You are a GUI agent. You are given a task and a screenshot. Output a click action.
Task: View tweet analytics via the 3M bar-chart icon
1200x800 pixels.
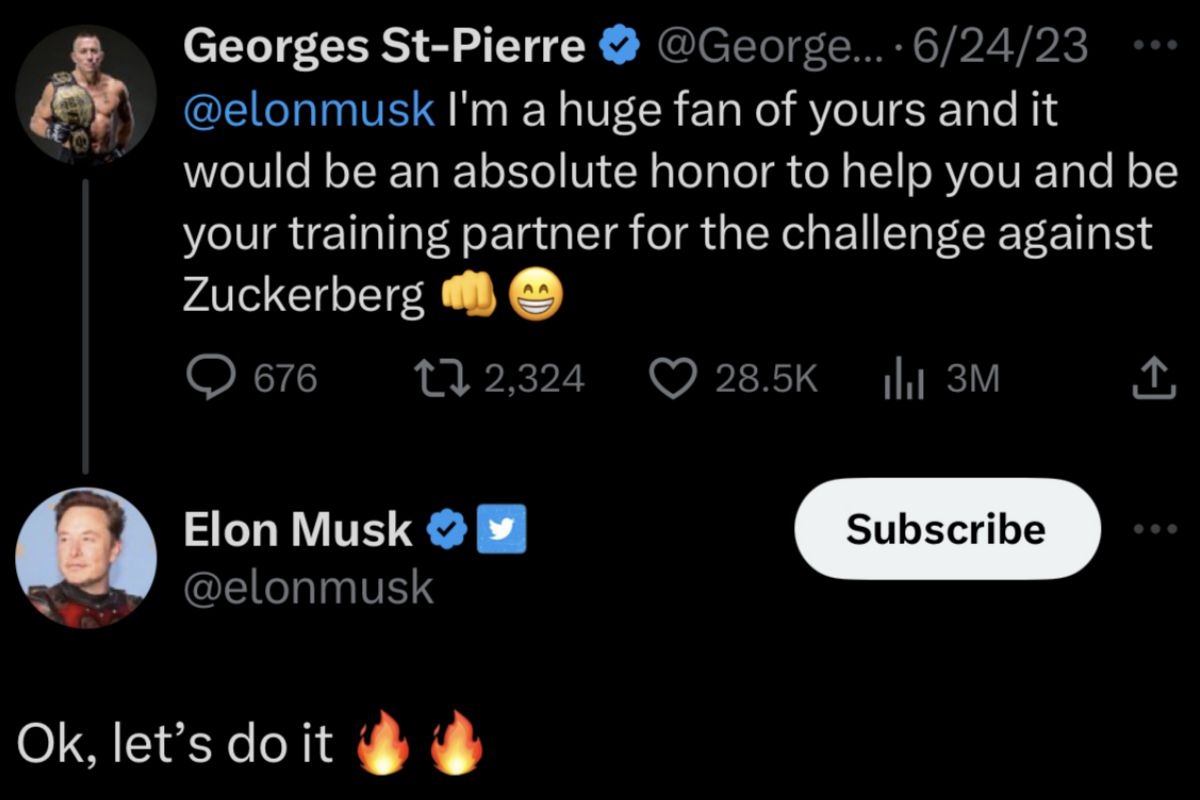(x=903, y=379)
